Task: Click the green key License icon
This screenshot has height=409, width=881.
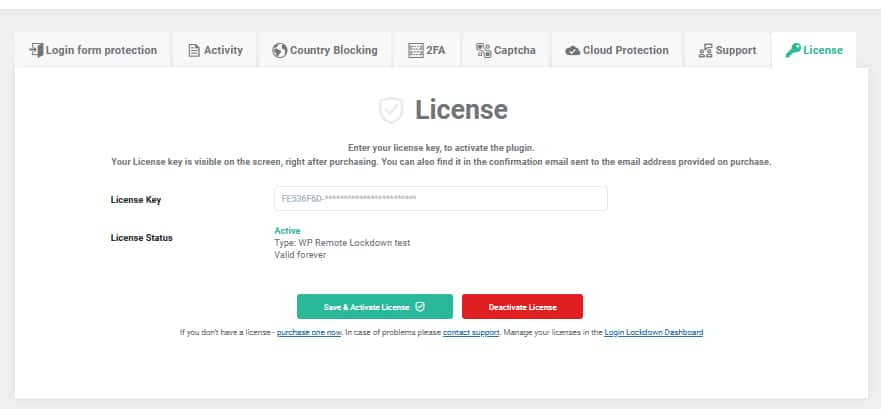Action: coord(793,51)
